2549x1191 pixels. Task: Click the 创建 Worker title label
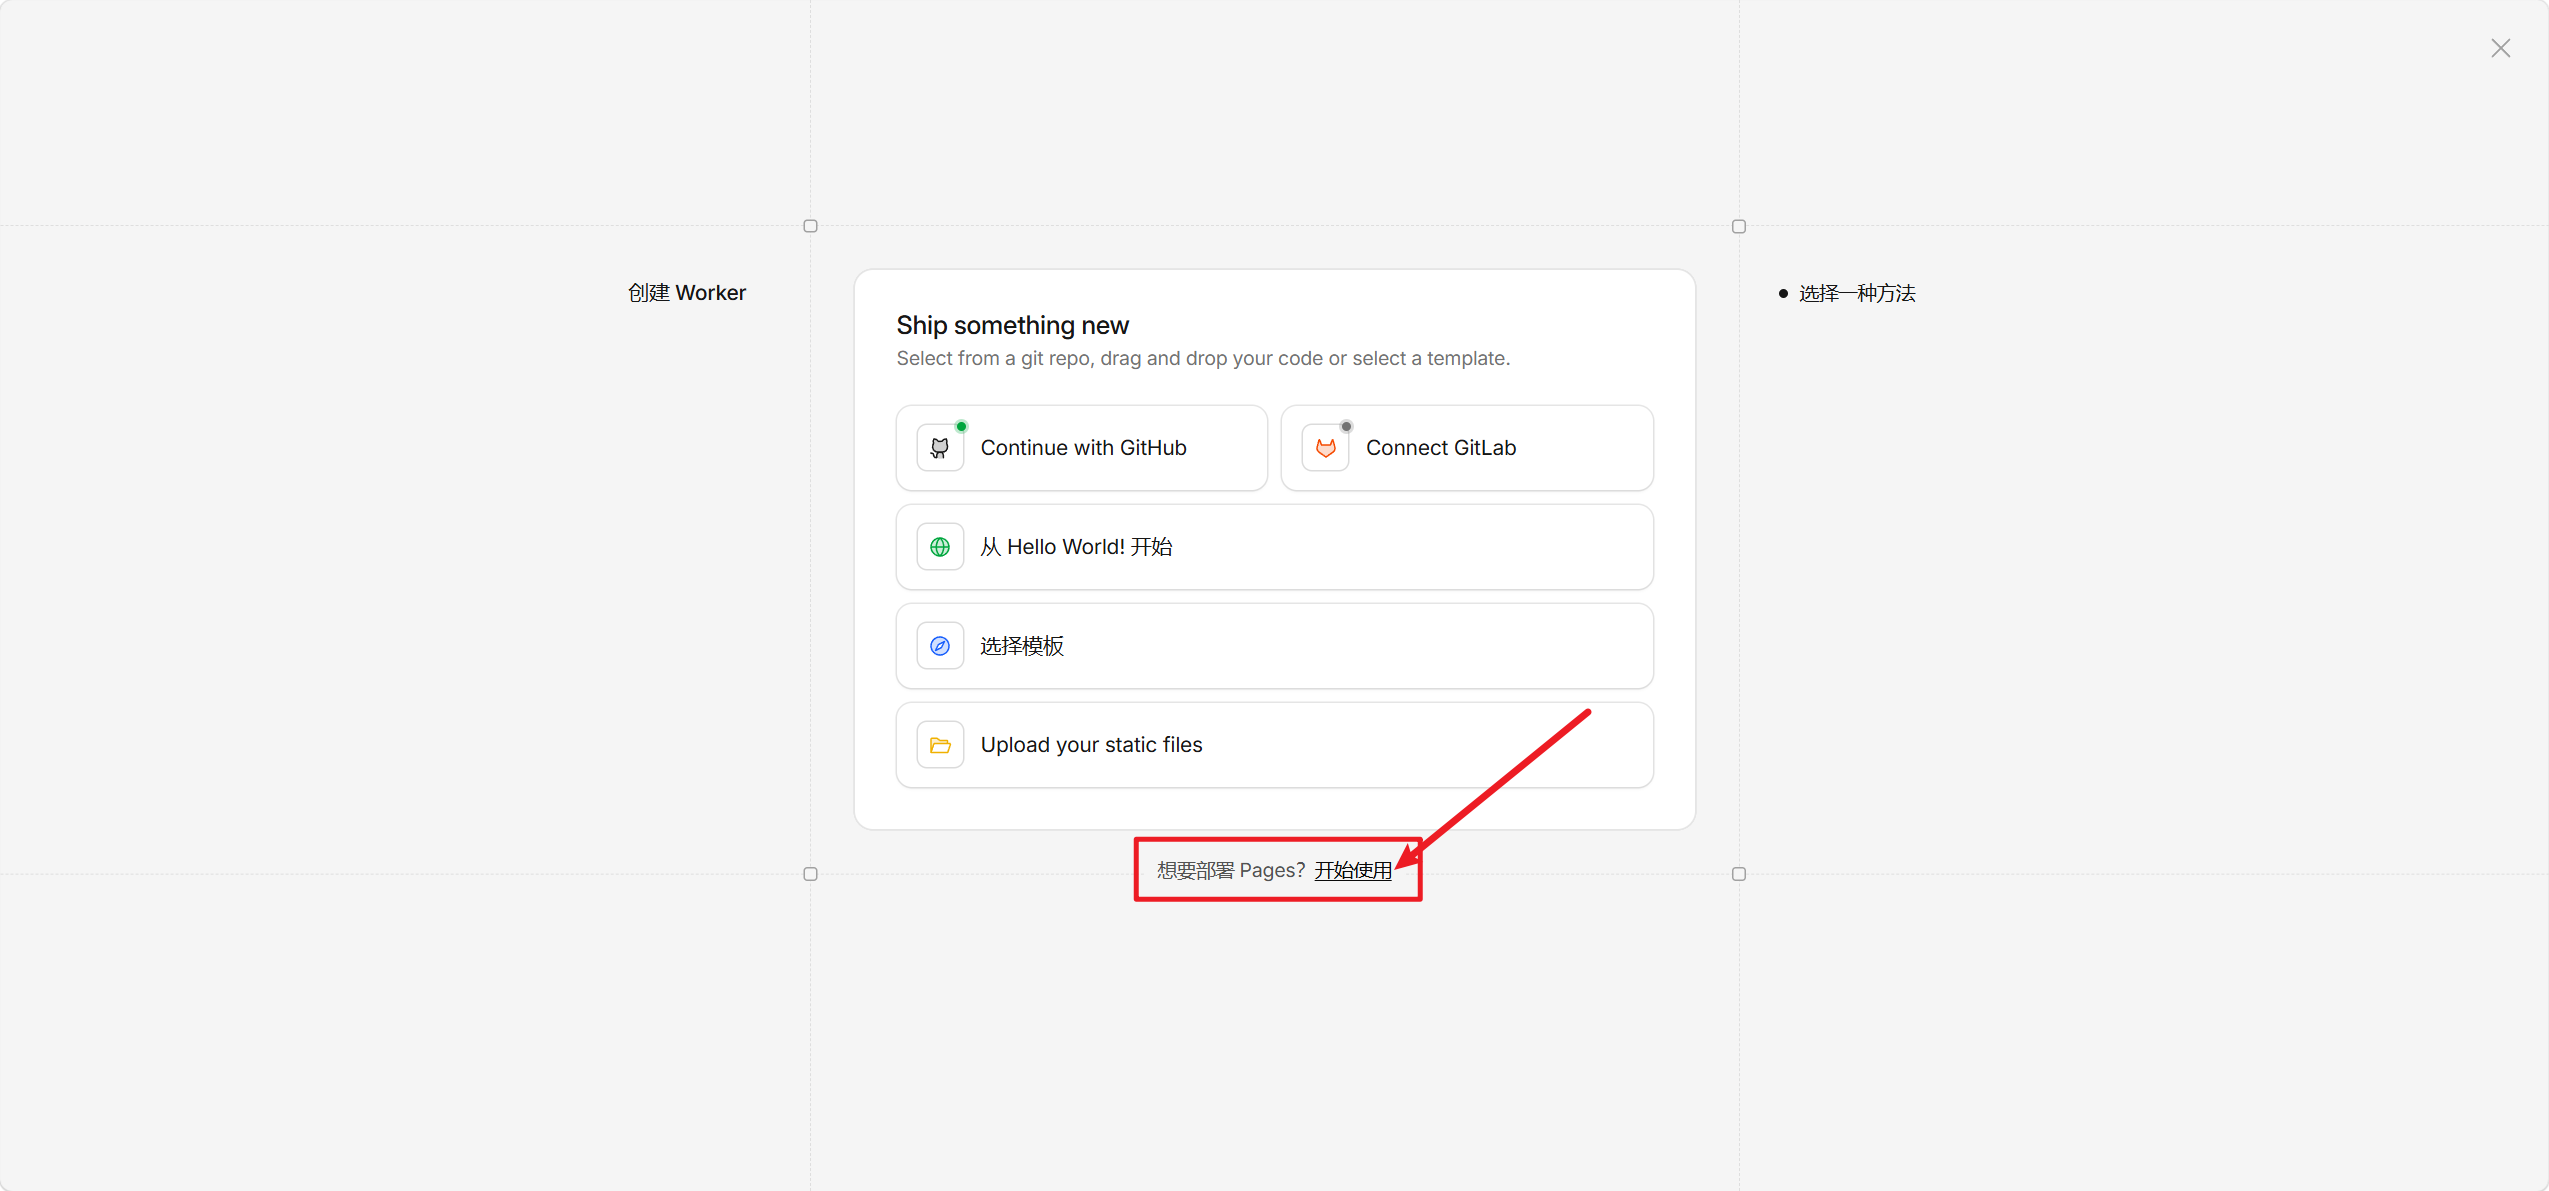click(686, 293)
